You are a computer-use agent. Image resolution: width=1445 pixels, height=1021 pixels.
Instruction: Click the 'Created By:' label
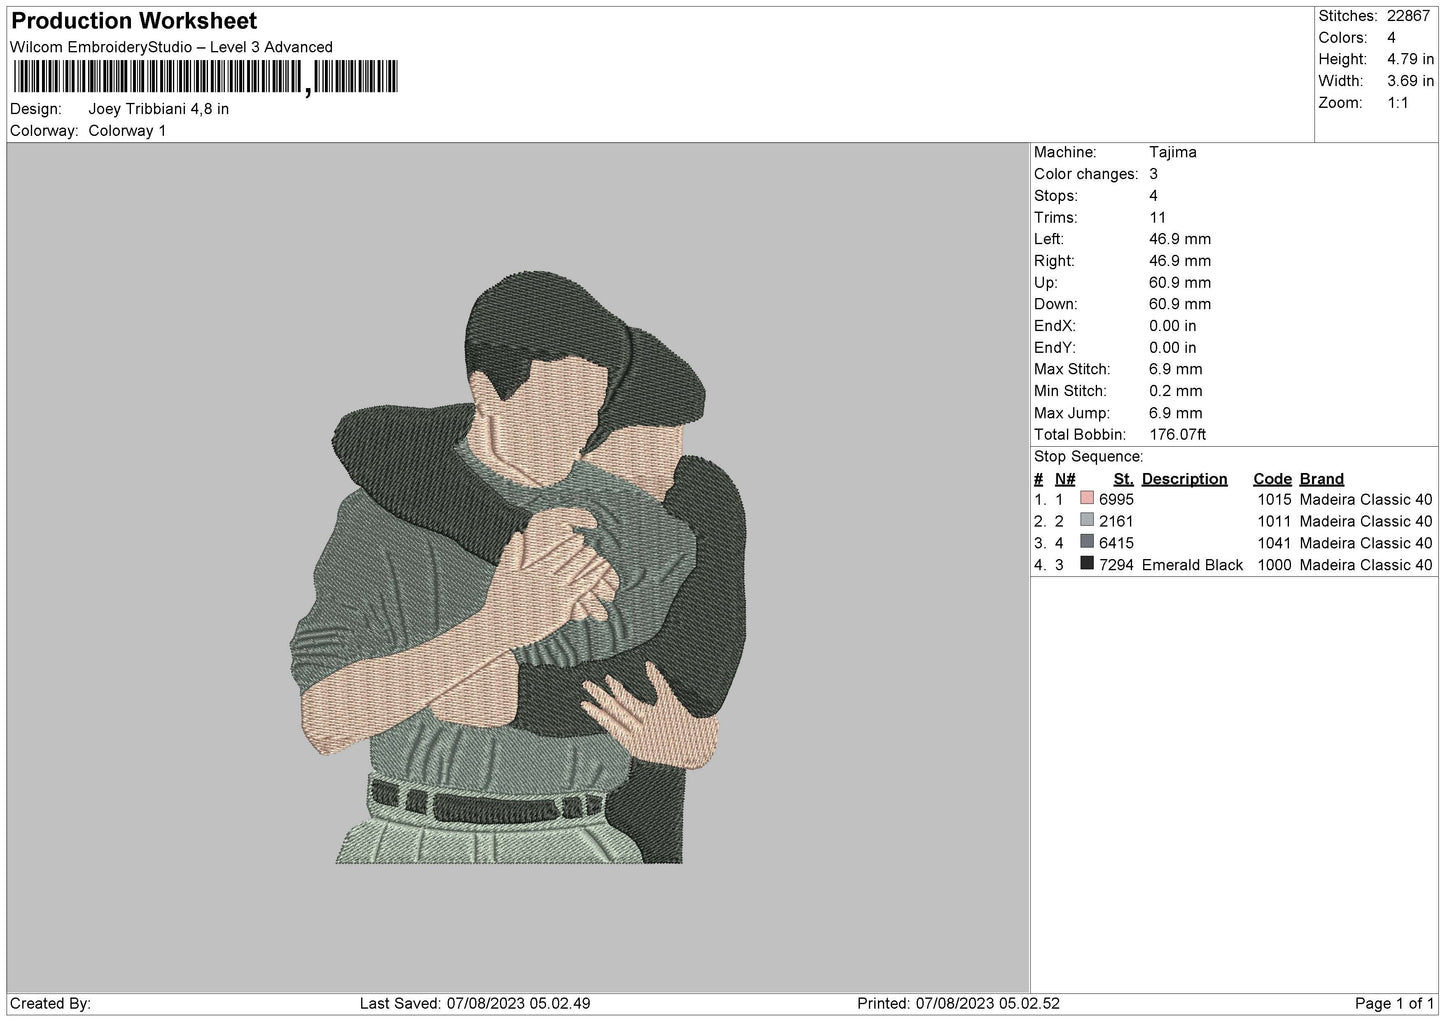click(x=50, y=1003)
